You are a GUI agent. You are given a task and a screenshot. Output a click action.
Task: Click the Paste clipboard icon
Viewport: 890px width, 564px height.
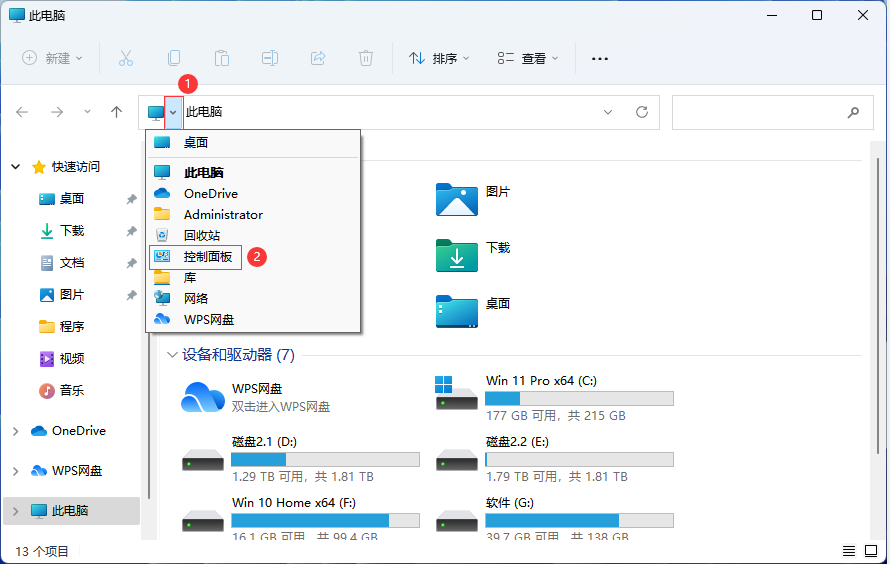pyautogui.click(x=222, y=58)
